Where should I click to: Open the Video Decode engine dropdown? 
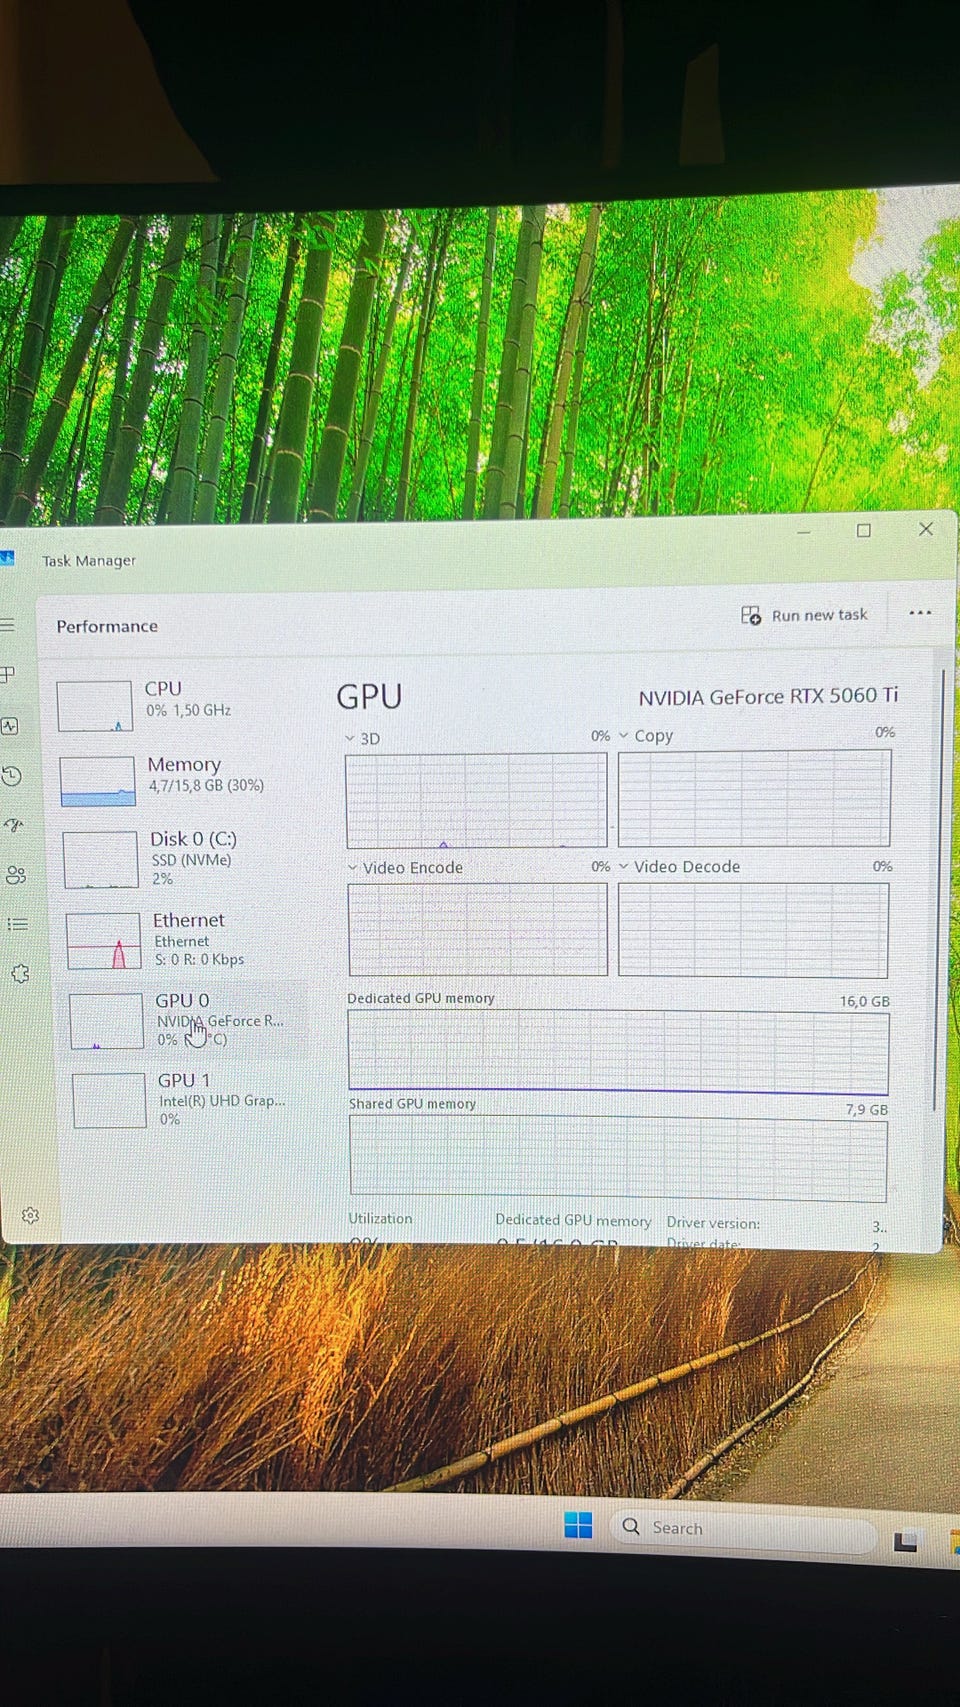(x=680, y=866)
